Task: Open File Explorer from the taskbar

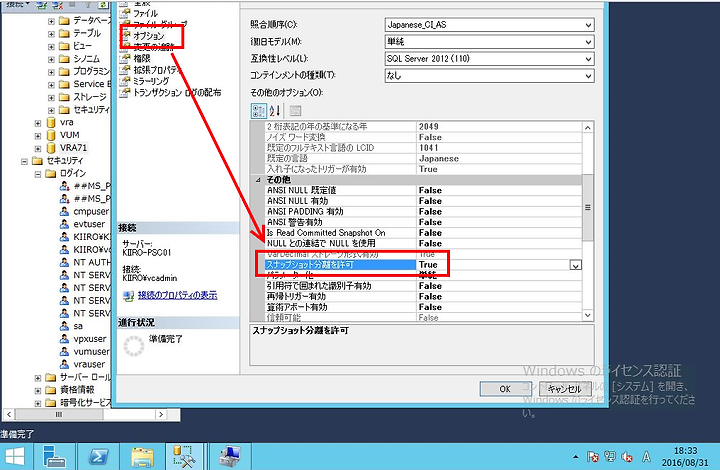Action: 142,457
